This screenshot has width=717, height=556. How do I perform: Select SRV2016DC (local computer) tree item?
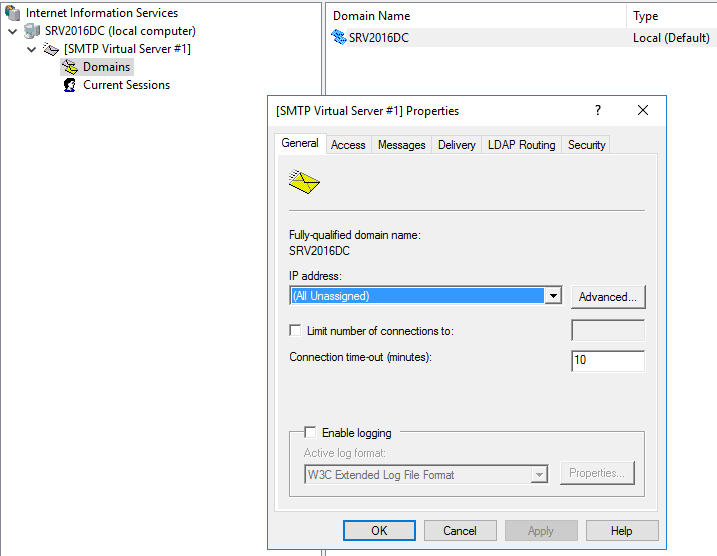pyautogui.click(x=120, y=31)
